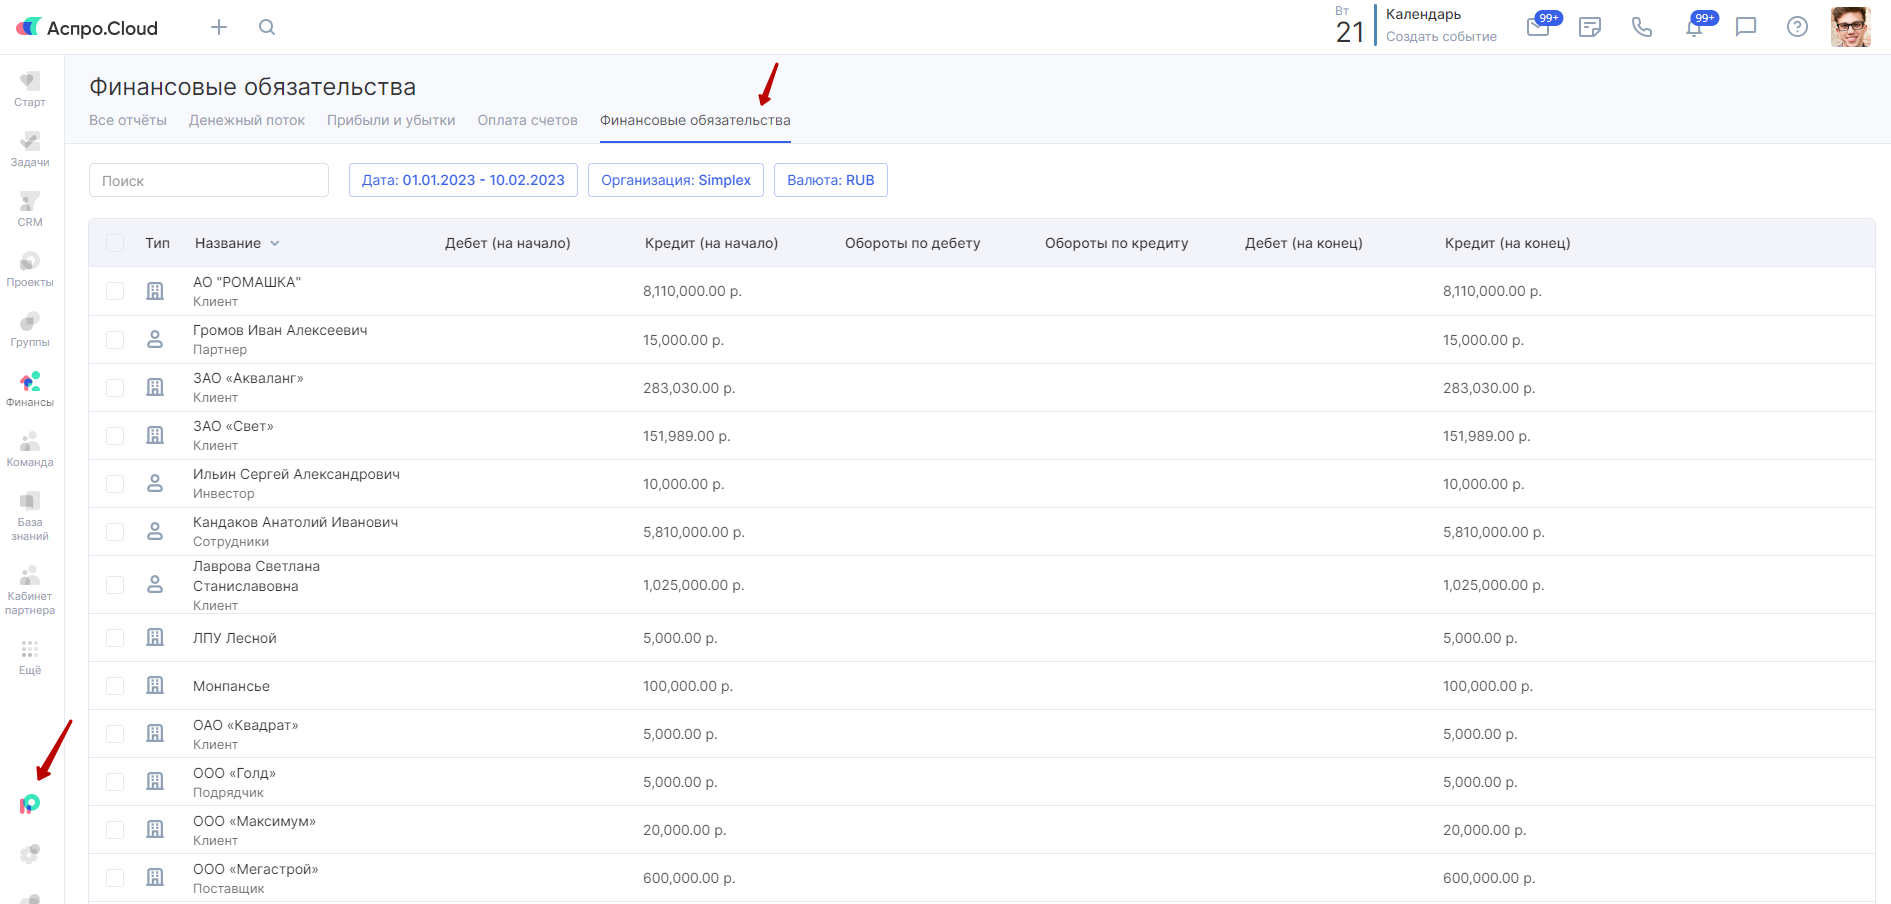
Task: Switch to the Денежный поток tab
Action: tap(247, 120)
